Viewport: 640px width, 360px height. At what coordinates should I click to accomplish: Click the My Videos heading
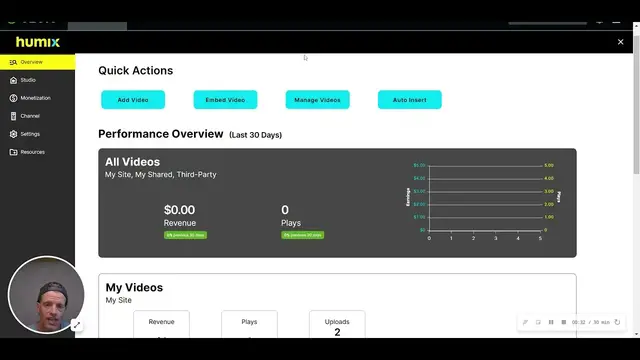(134, 287)
